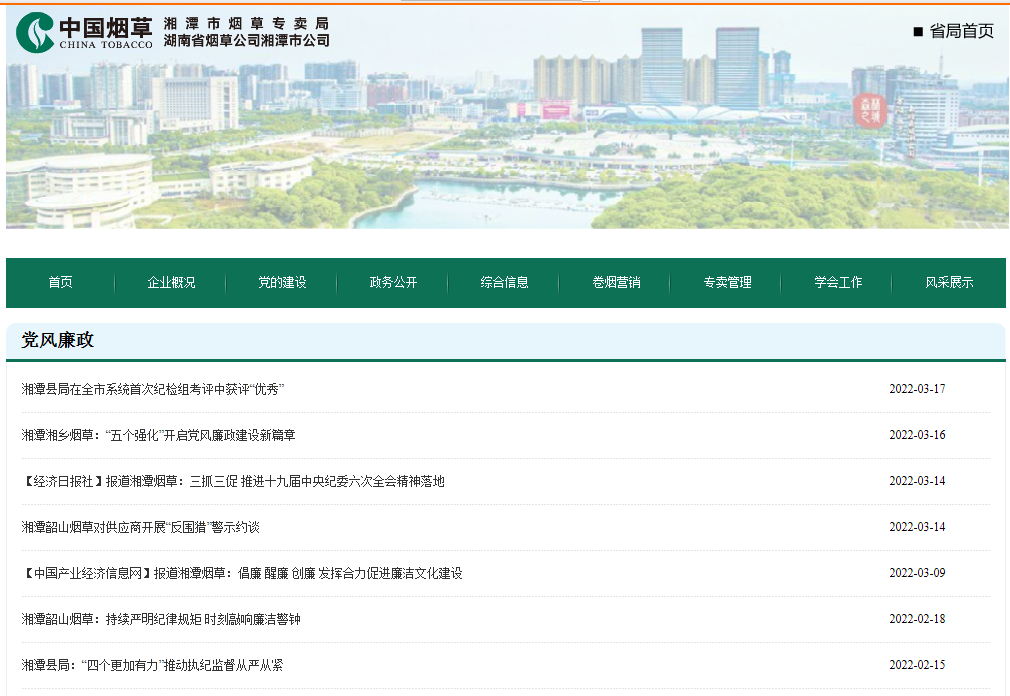Open article about 湘潭县局 纪检组考评 "优秀"
The width and height of the screenshot is (1010, 696).
(153, 389)
